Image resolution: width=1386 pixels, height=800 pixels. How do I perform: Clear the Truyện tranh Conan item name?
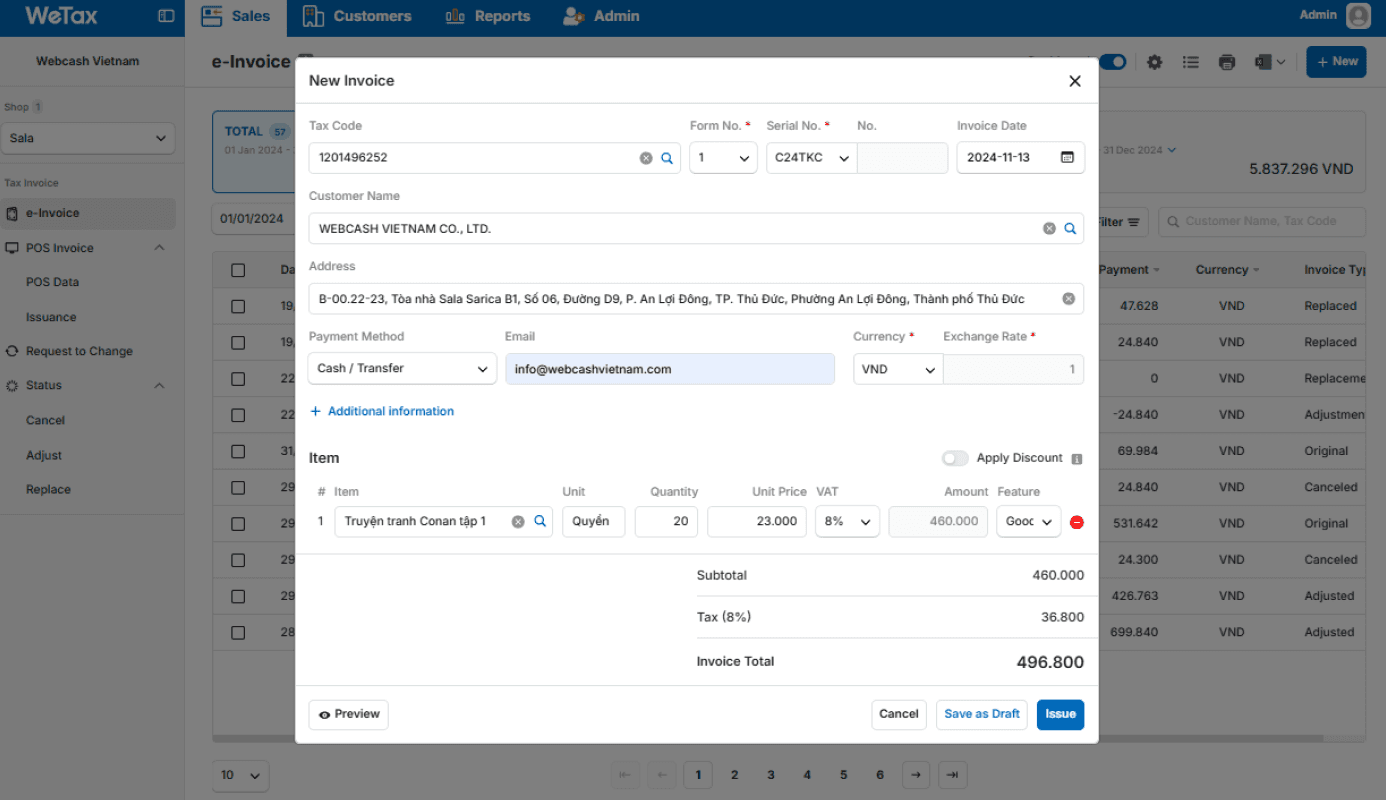518,521
